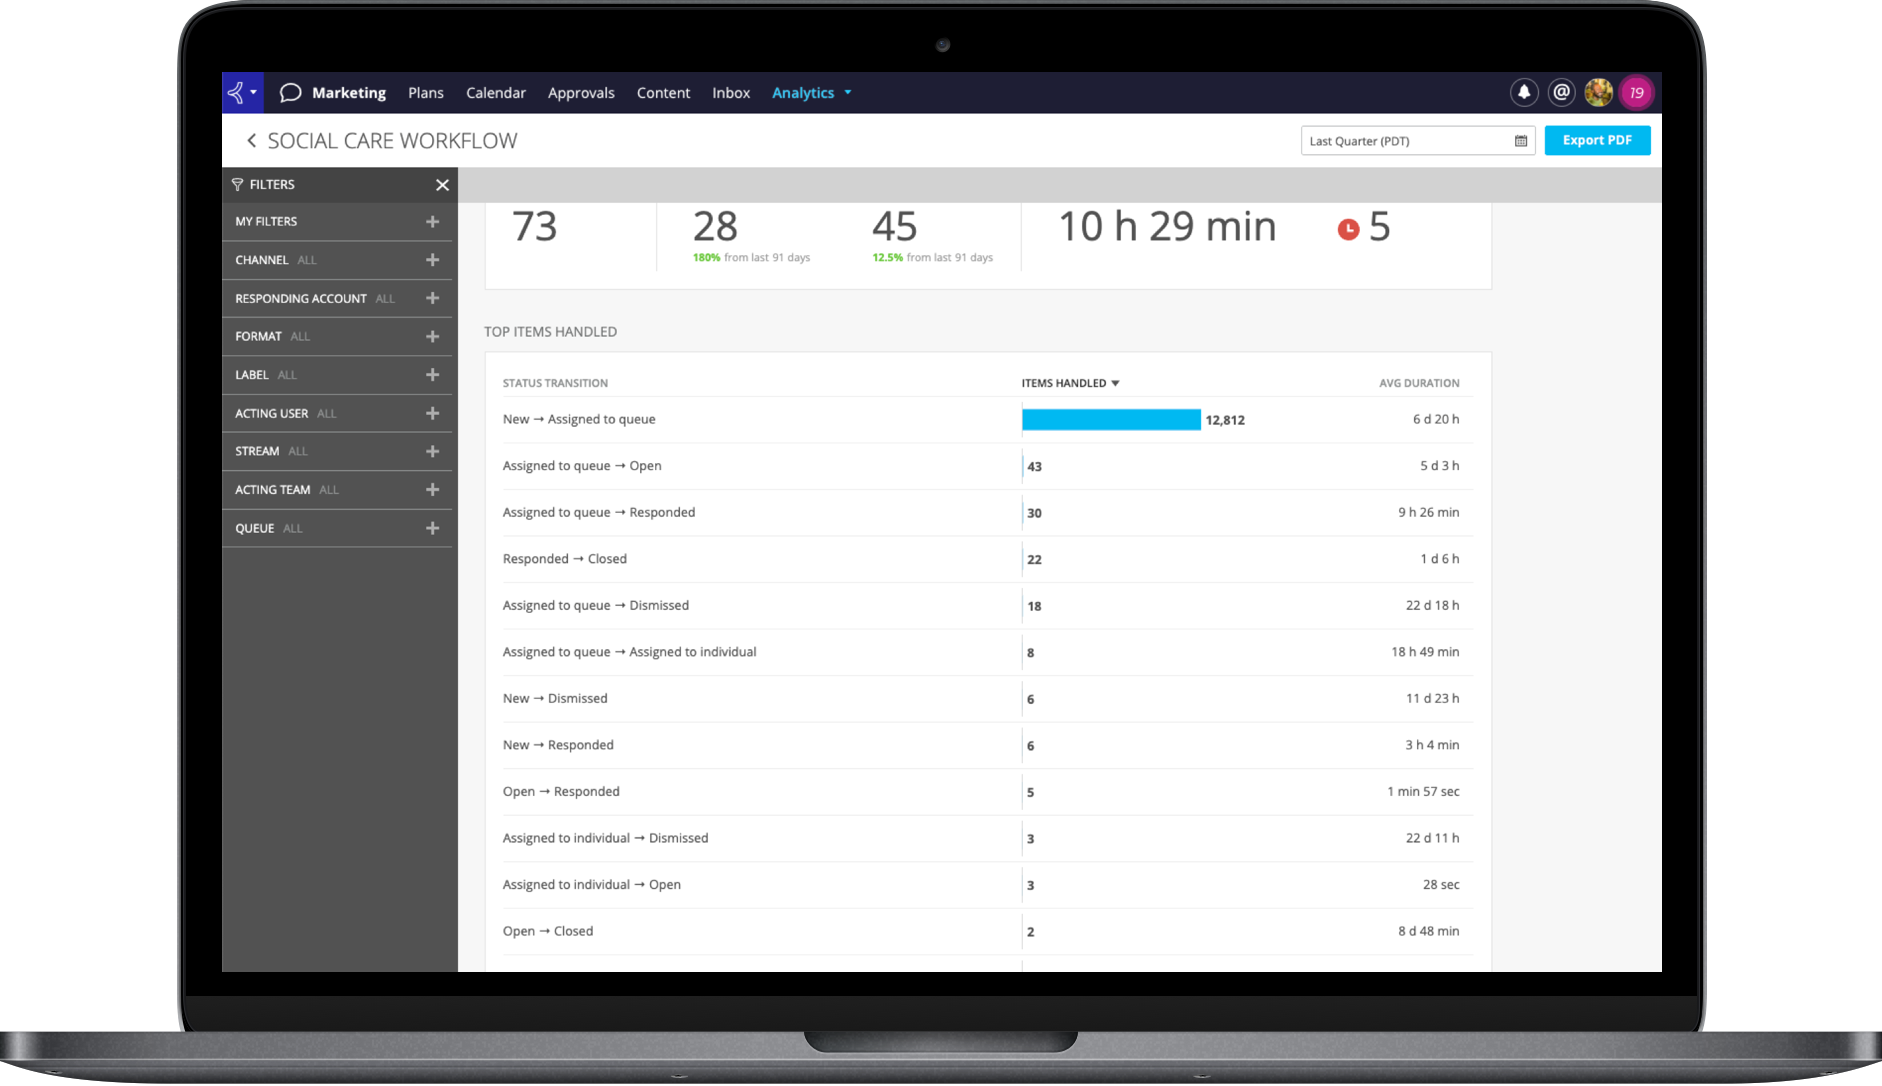Click the calendar icon in date field
This screenshot has width=1882, height=1086.
click(1520, 141)
